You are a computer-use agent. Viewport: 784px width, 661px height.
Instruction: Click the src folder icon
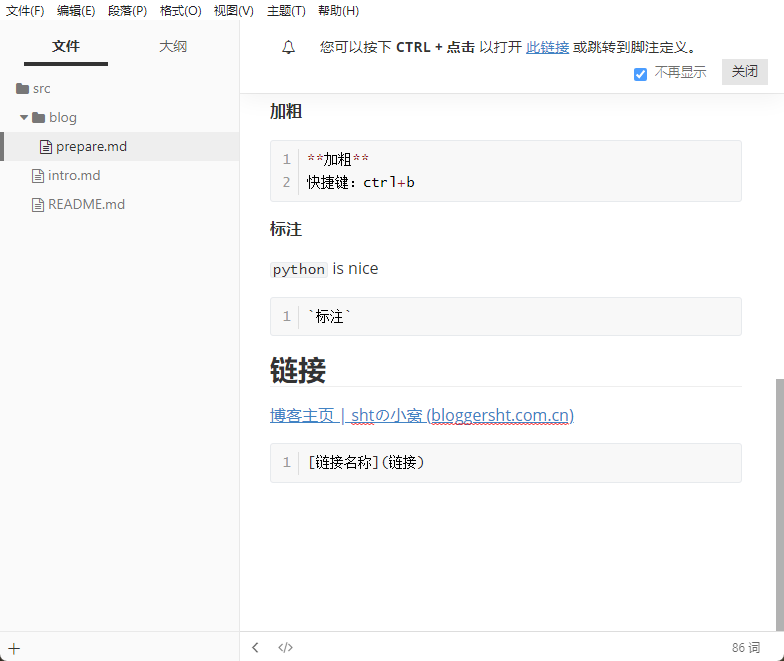click(x=22, y=88)
